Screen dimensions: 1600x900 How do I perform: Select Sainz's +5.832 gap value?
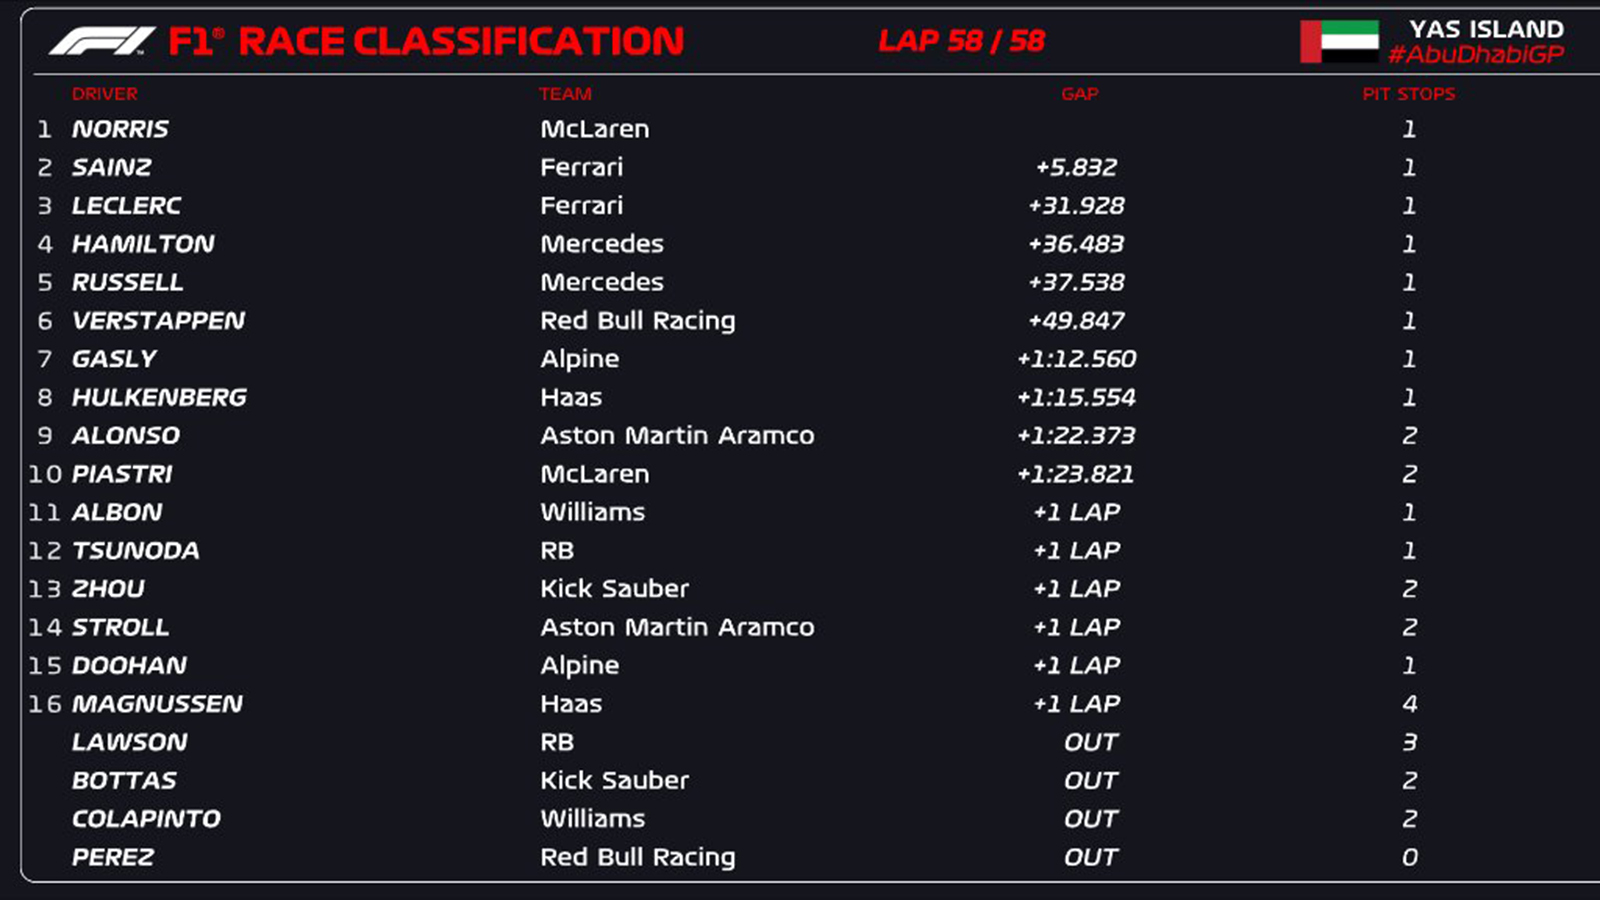(x=1076, y=167)
